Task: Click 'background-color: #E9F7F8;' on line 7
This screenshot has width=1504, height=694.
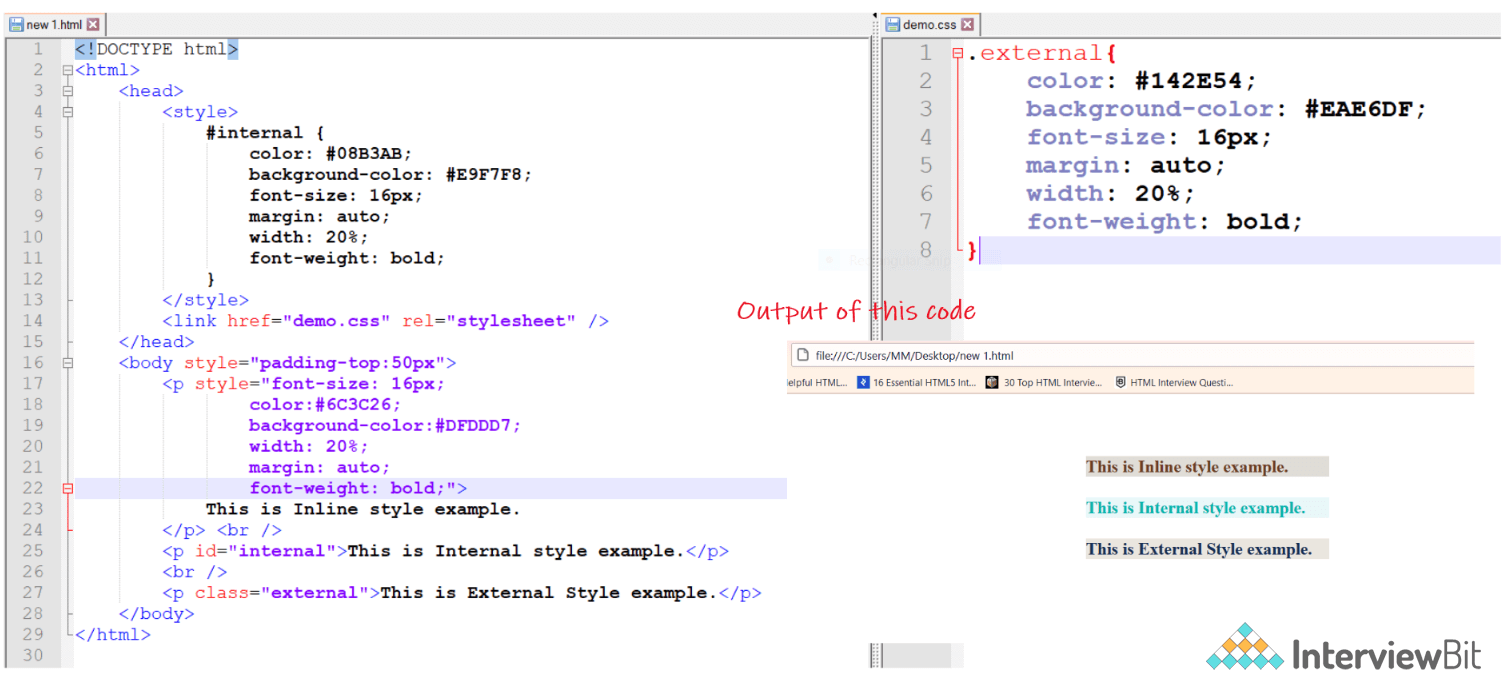Action: click(391, 175)
